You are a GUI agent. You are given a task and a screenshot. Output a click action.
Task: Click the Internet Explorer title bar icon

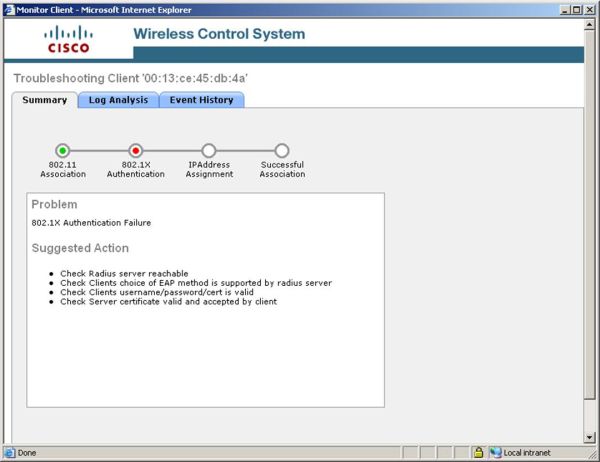9,10
